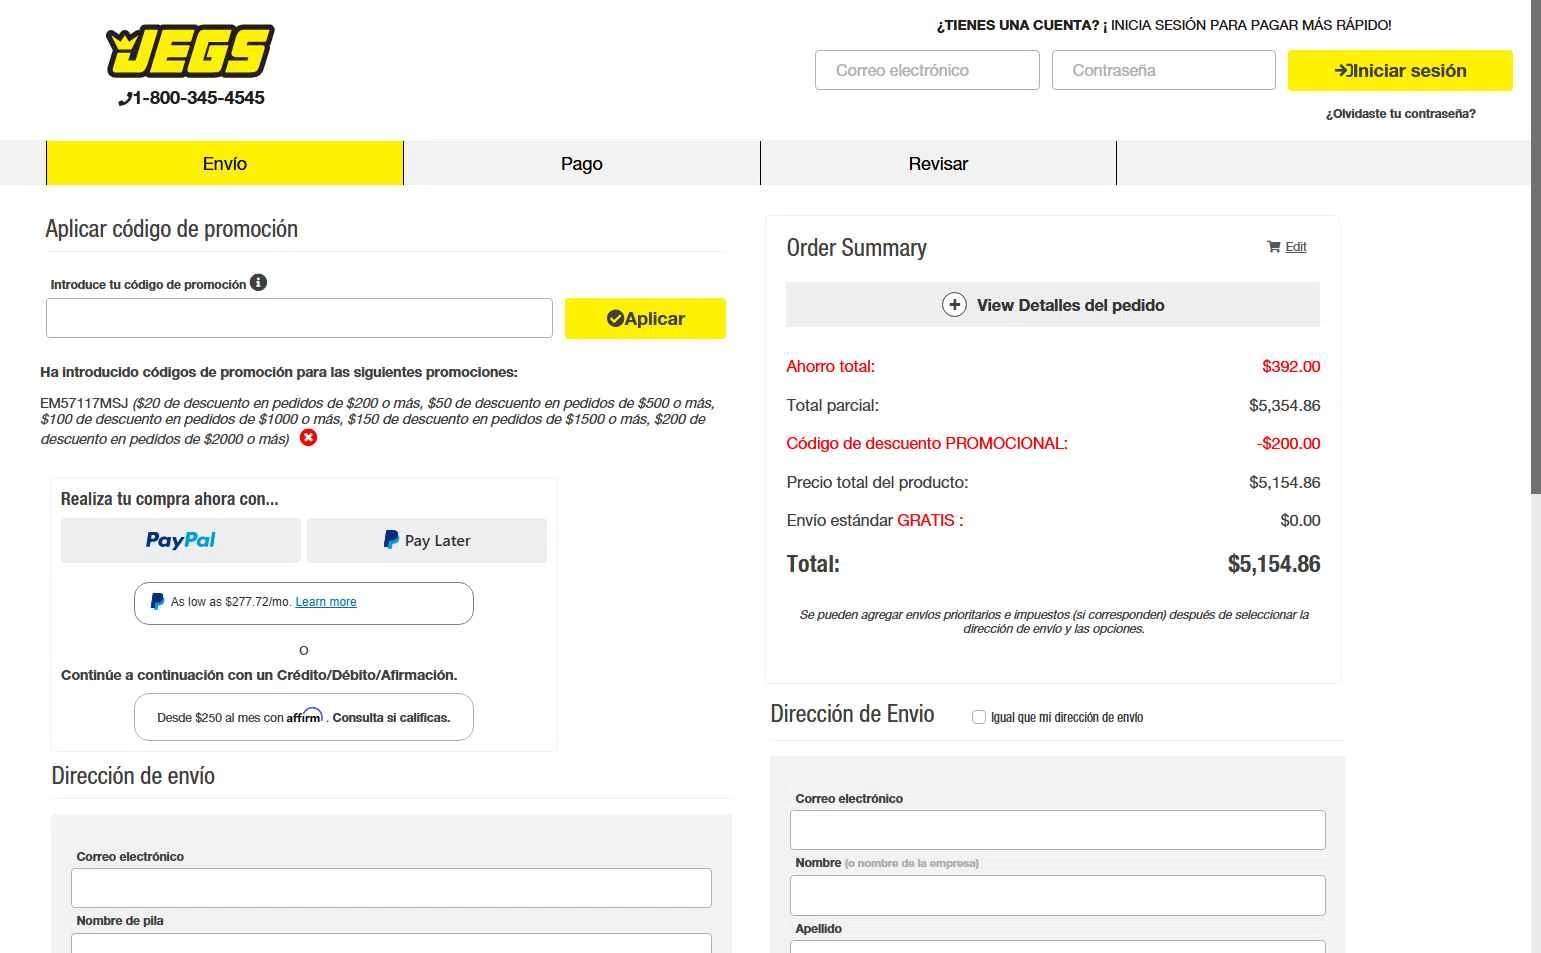The width and height of the screenshot is (1541, 953).
Task: Click the Iniciar sesión button
Action: (x=1400, y=71)
